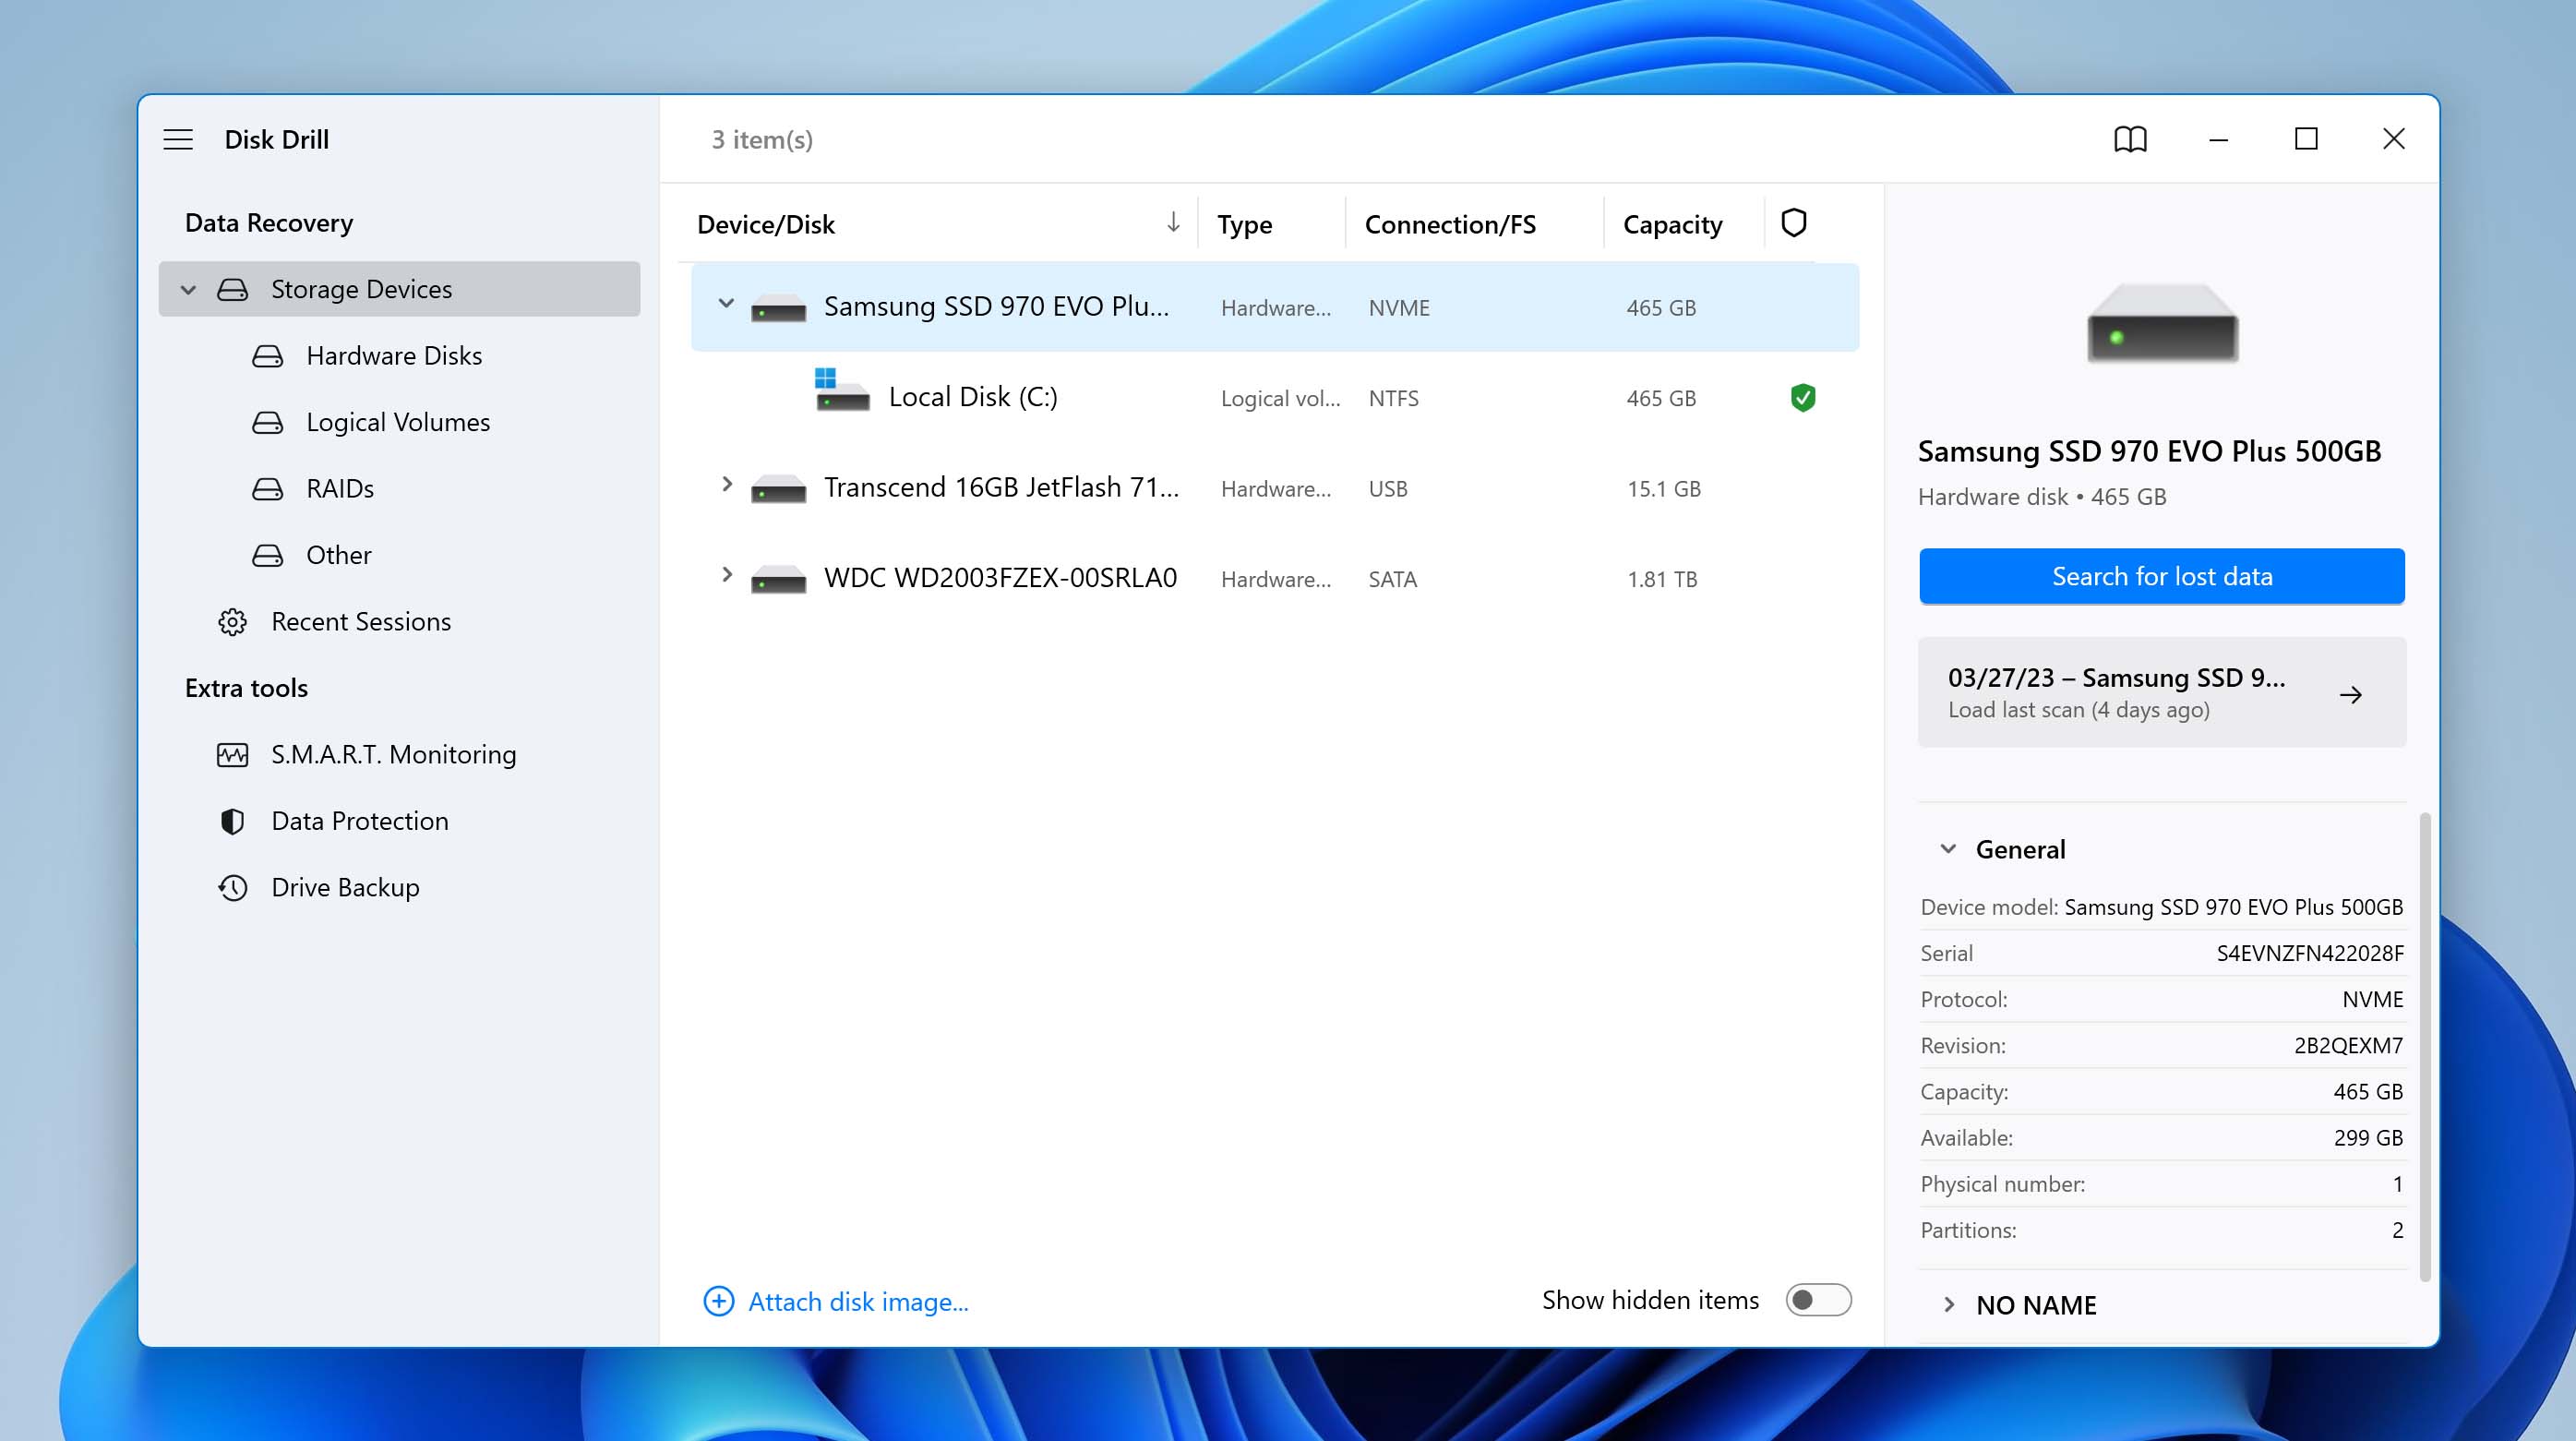Select WDC WD2003FZEX-00SRLA0 disk row
Image resolution: width=2576 pixels, height=1441 pixels.
pyautogui.click(x=1000, y=577)
